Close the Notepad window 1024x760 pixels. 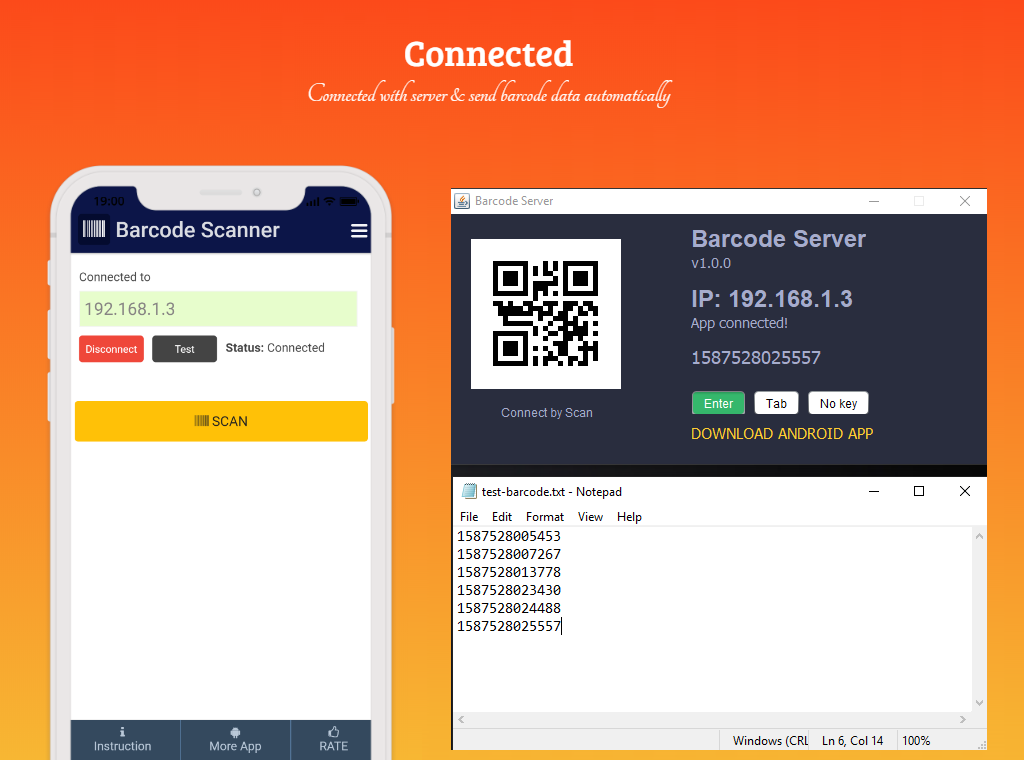tap(965, 491)
